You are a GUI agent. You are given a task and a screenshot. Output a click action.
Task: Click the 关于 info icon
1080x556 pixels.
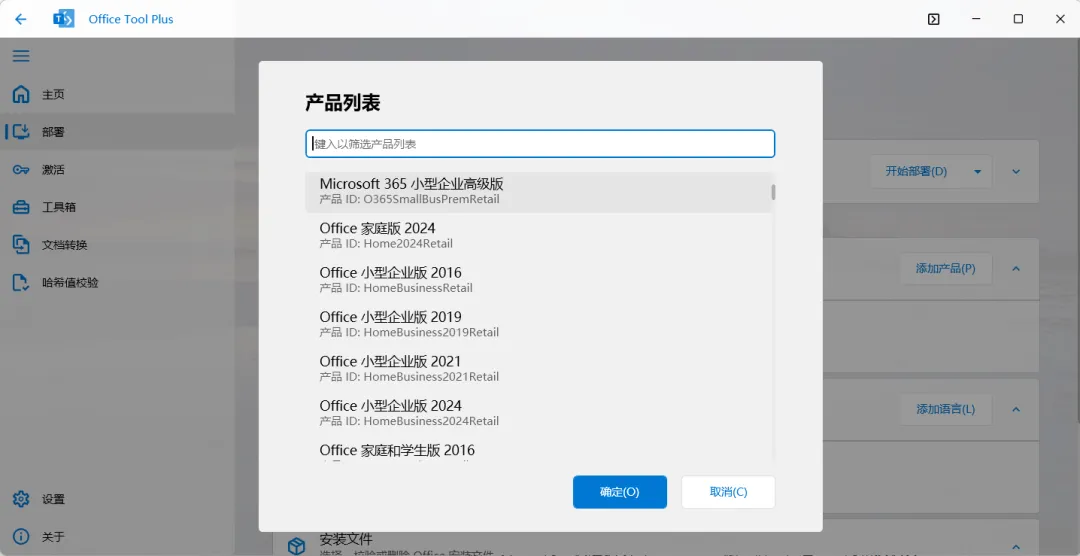[21, 537]
